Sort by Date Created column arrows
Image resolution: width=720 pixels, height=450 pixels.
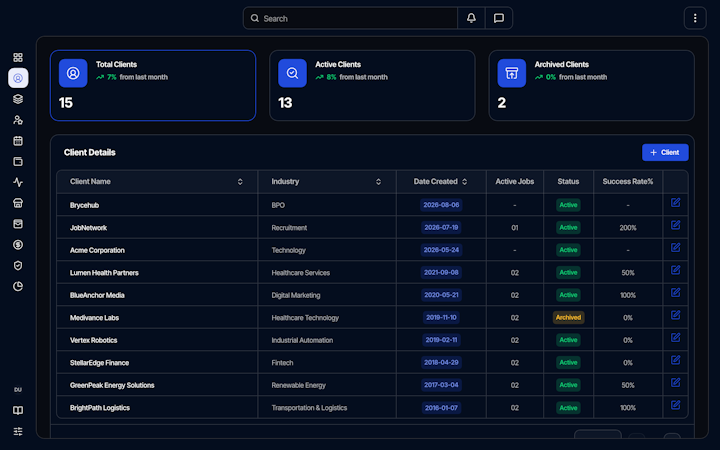point(465,182)
